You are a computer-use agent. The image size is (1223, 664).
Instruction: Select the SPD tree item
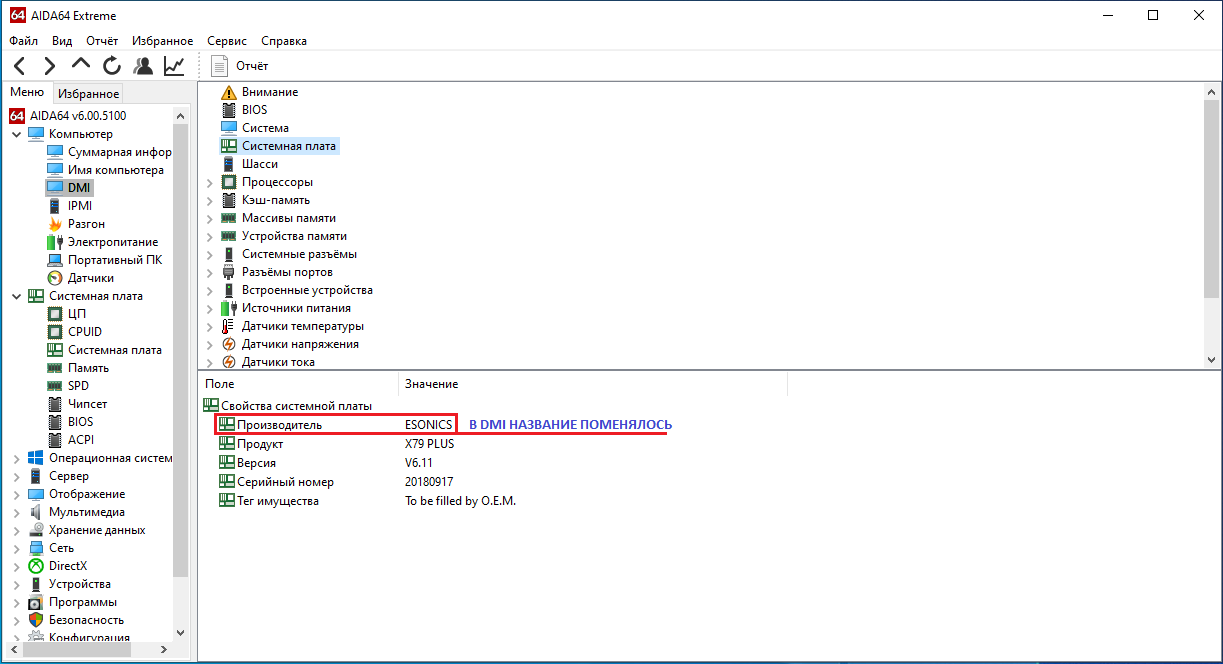[x=68, y=386]
